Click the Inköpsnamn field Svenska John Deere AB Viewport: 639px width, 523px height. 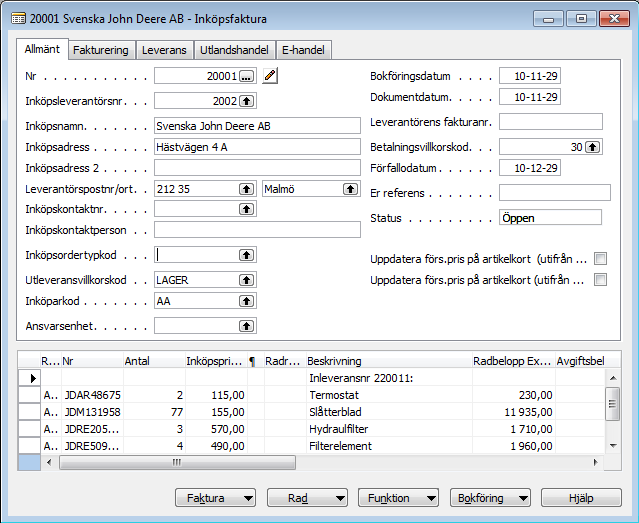tap(258, 126)
